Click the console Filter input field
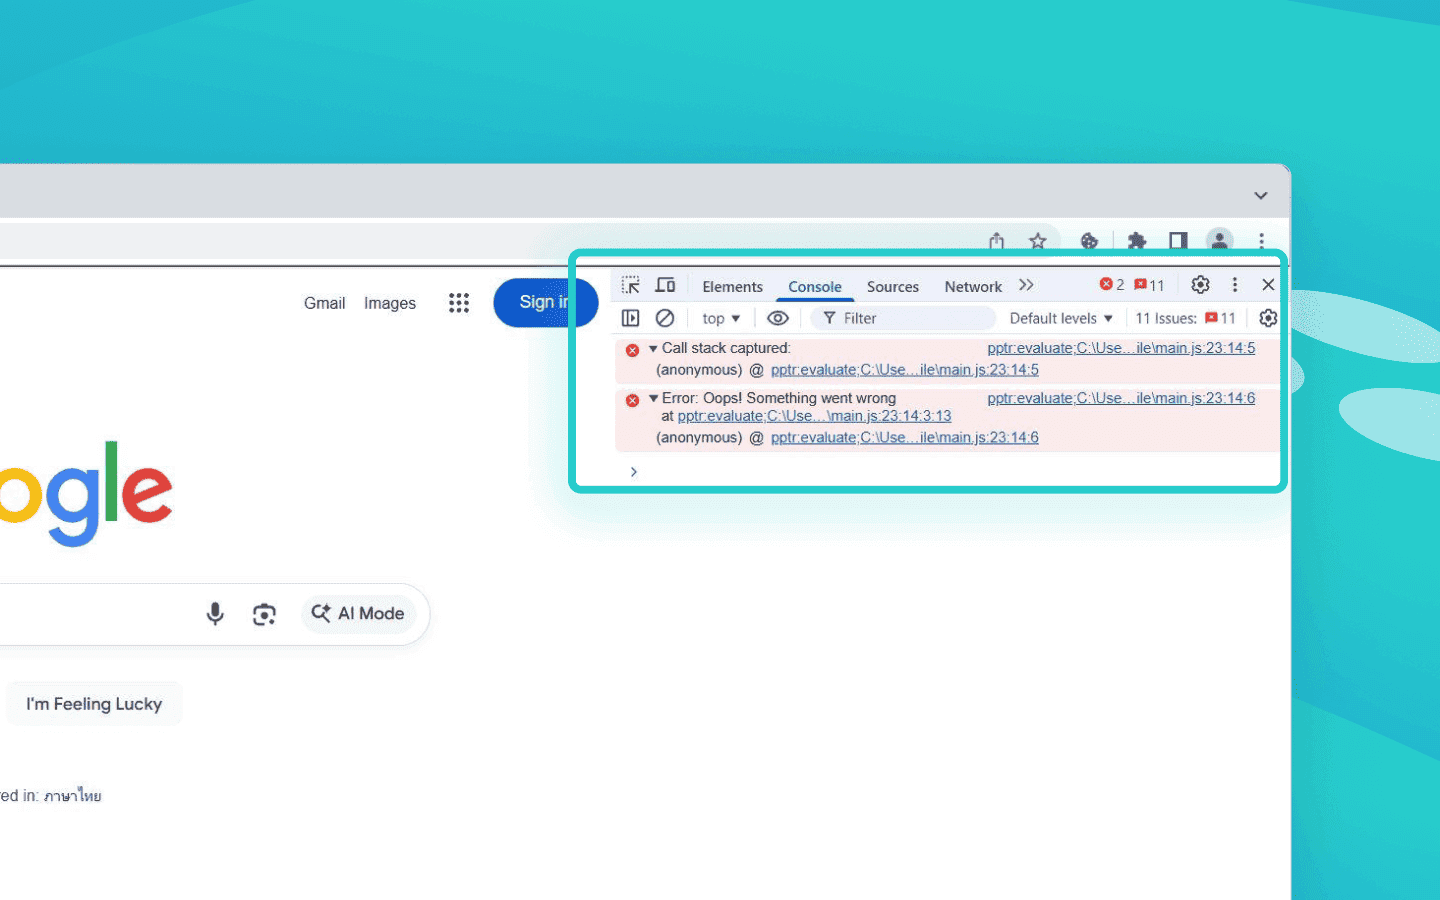Screen dimensions: 1440x900 click(x=904, y=318)
